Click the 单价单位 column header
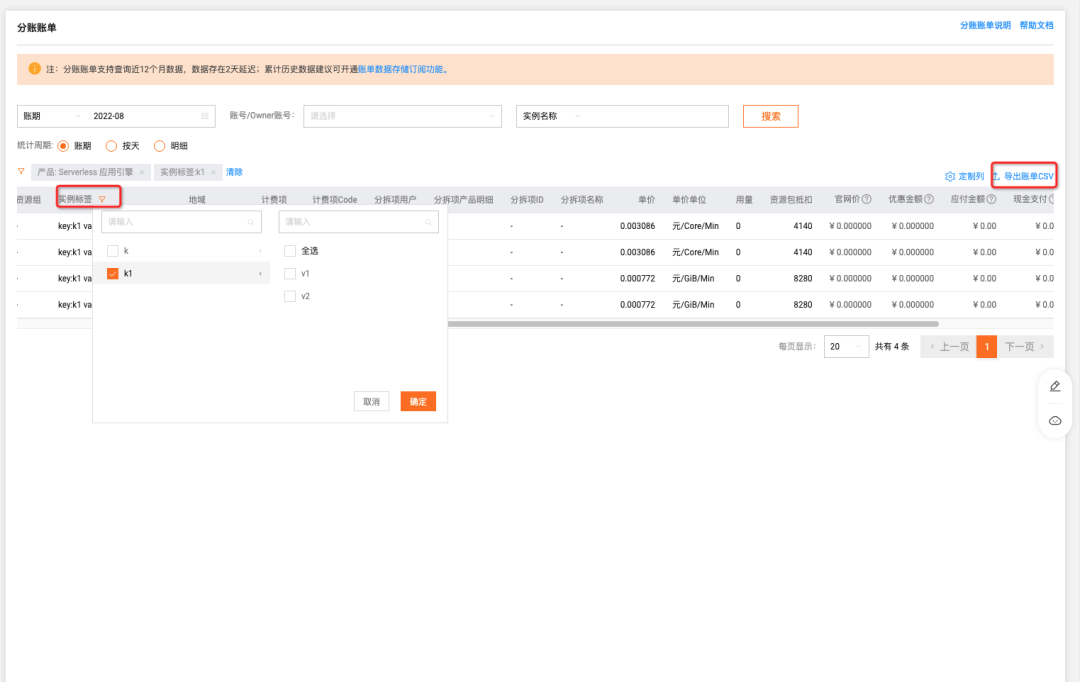Image resolution: width=1080 pixels, height=682 pixels. [689, 200]
